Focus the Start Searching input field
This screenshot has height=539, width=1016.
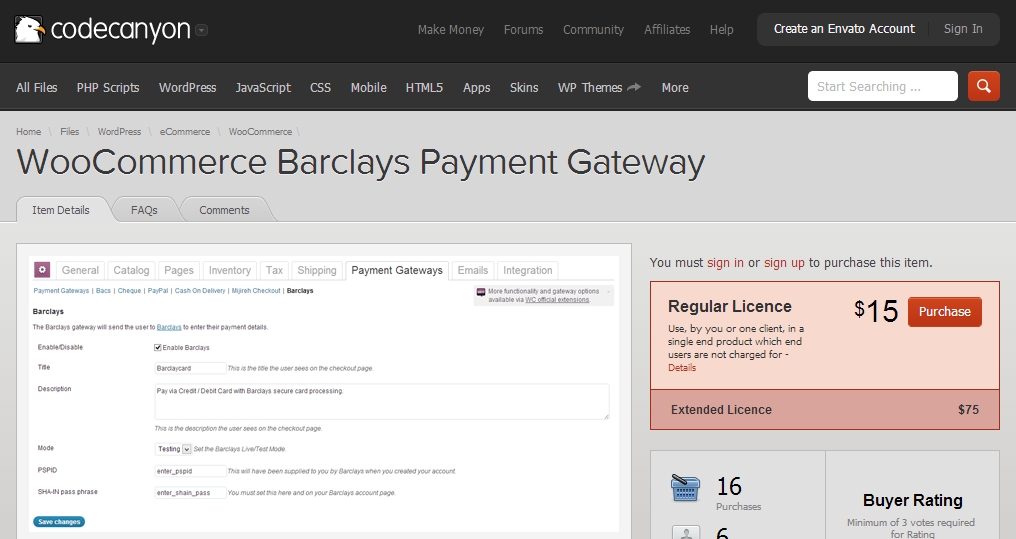[883, 86]
